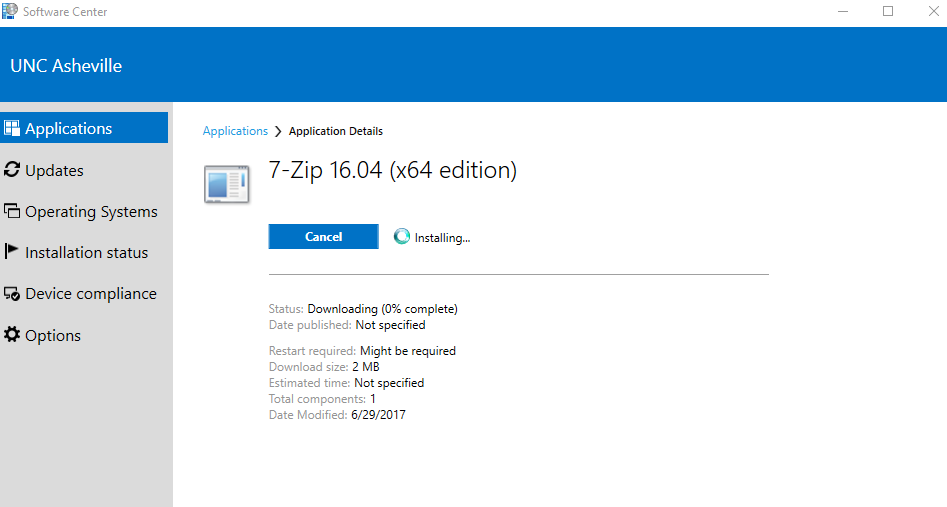Click the spinning Installing progress indicator
This screenshot has width=947, height=507.
402,237
